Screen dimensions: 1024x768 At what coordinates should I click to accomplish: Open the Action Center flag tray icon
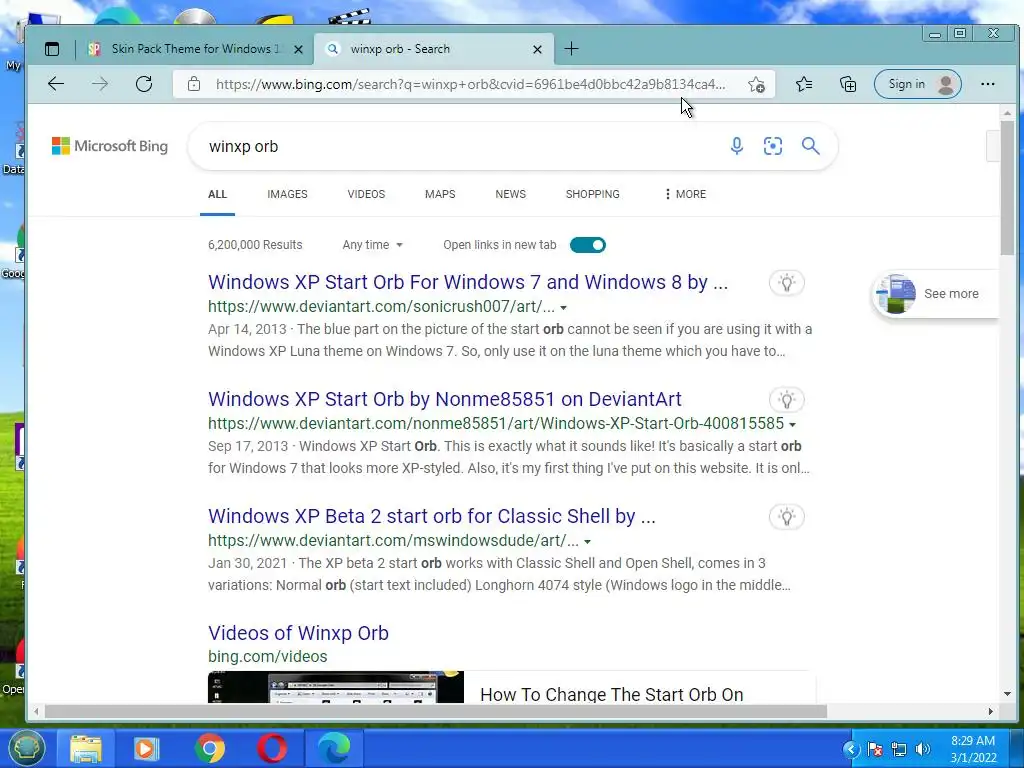tap(875, 749)
